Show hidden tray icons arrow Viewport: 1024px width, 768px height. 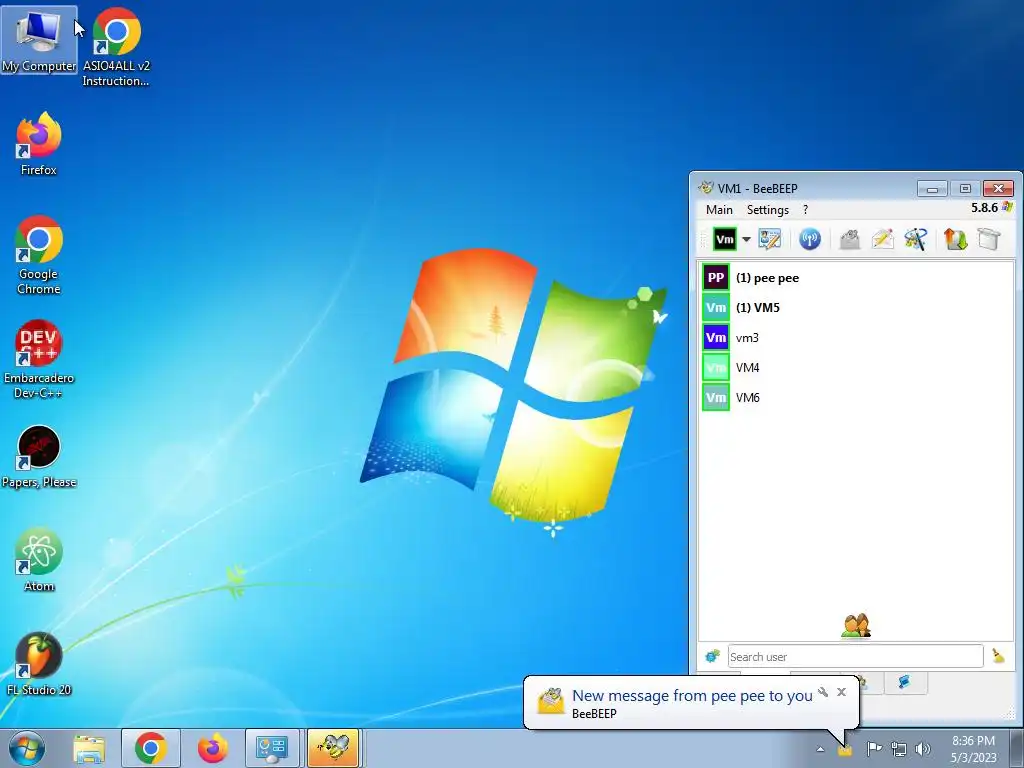click(x=820, y=749)
